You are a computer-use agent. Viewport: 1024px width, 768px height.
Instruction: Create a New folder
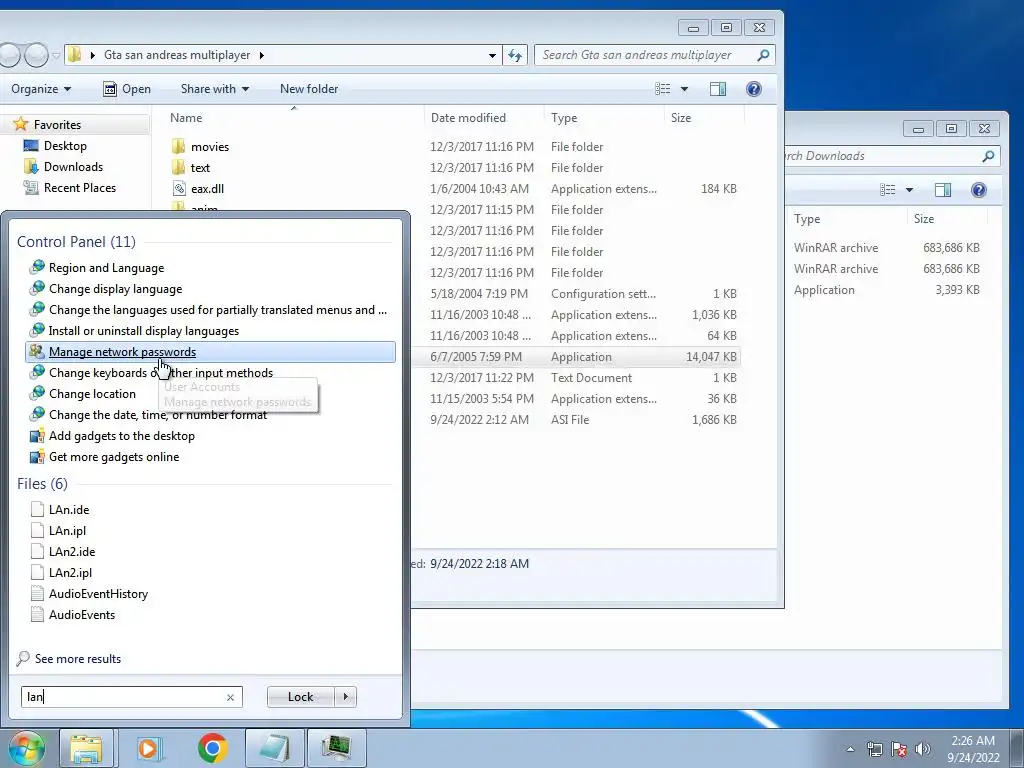[x=309, y=89]
